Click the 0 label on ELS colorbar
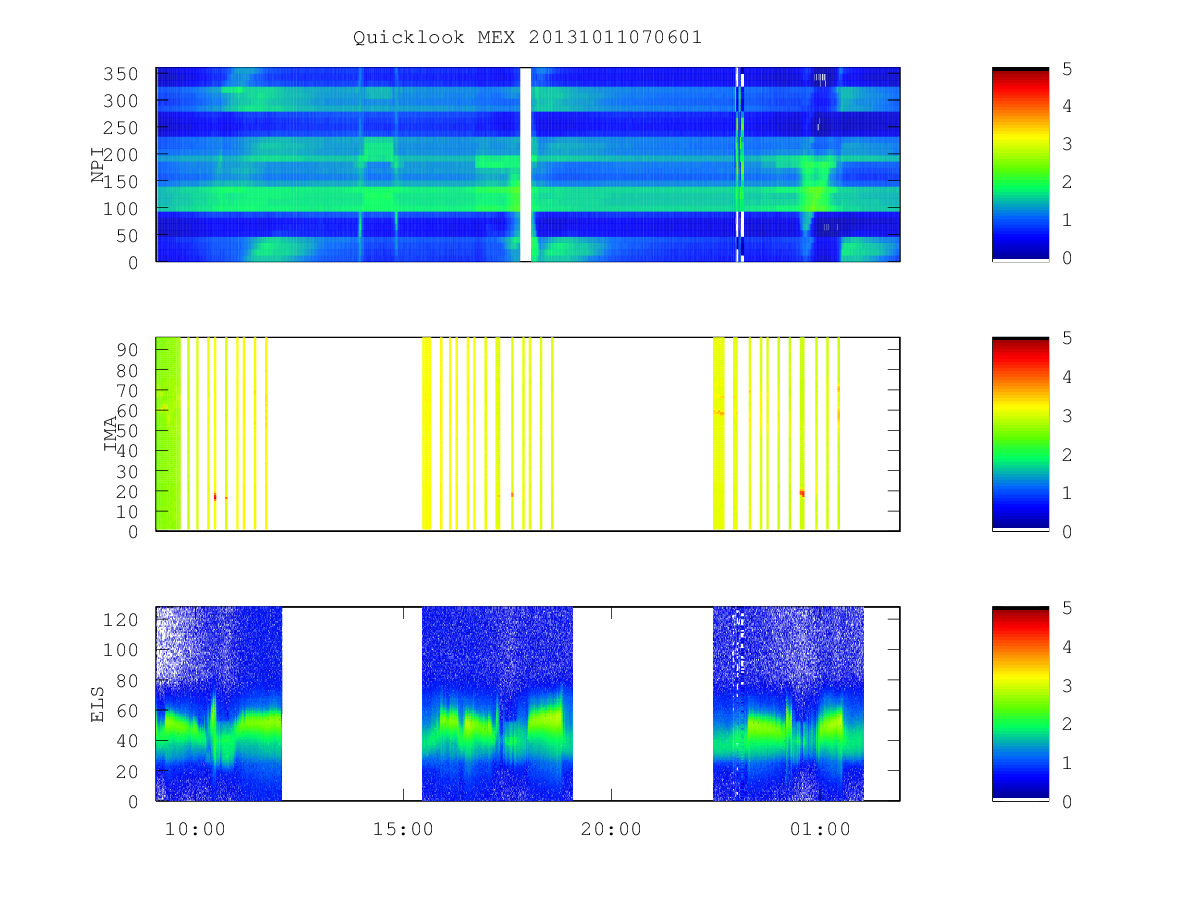The image size is (1200, 900). pos(1066,802)
